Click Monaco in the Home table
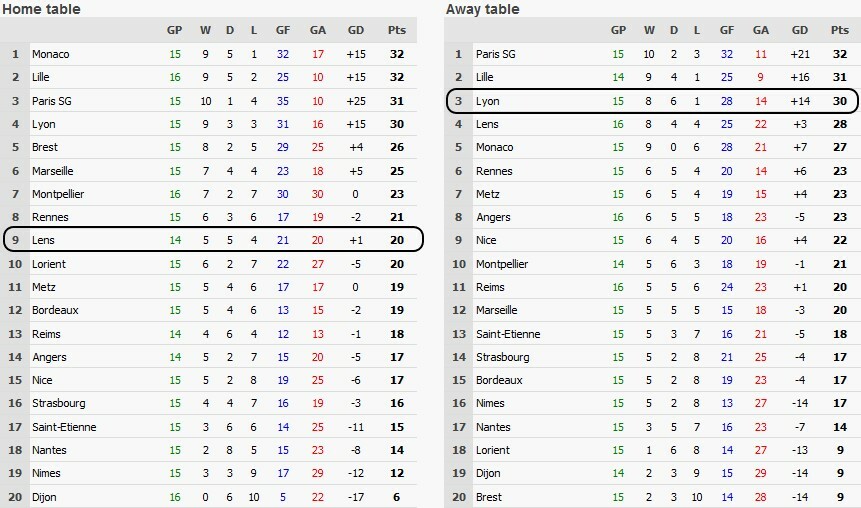Viewport: 861px width, 508px height. click(50, 53)
